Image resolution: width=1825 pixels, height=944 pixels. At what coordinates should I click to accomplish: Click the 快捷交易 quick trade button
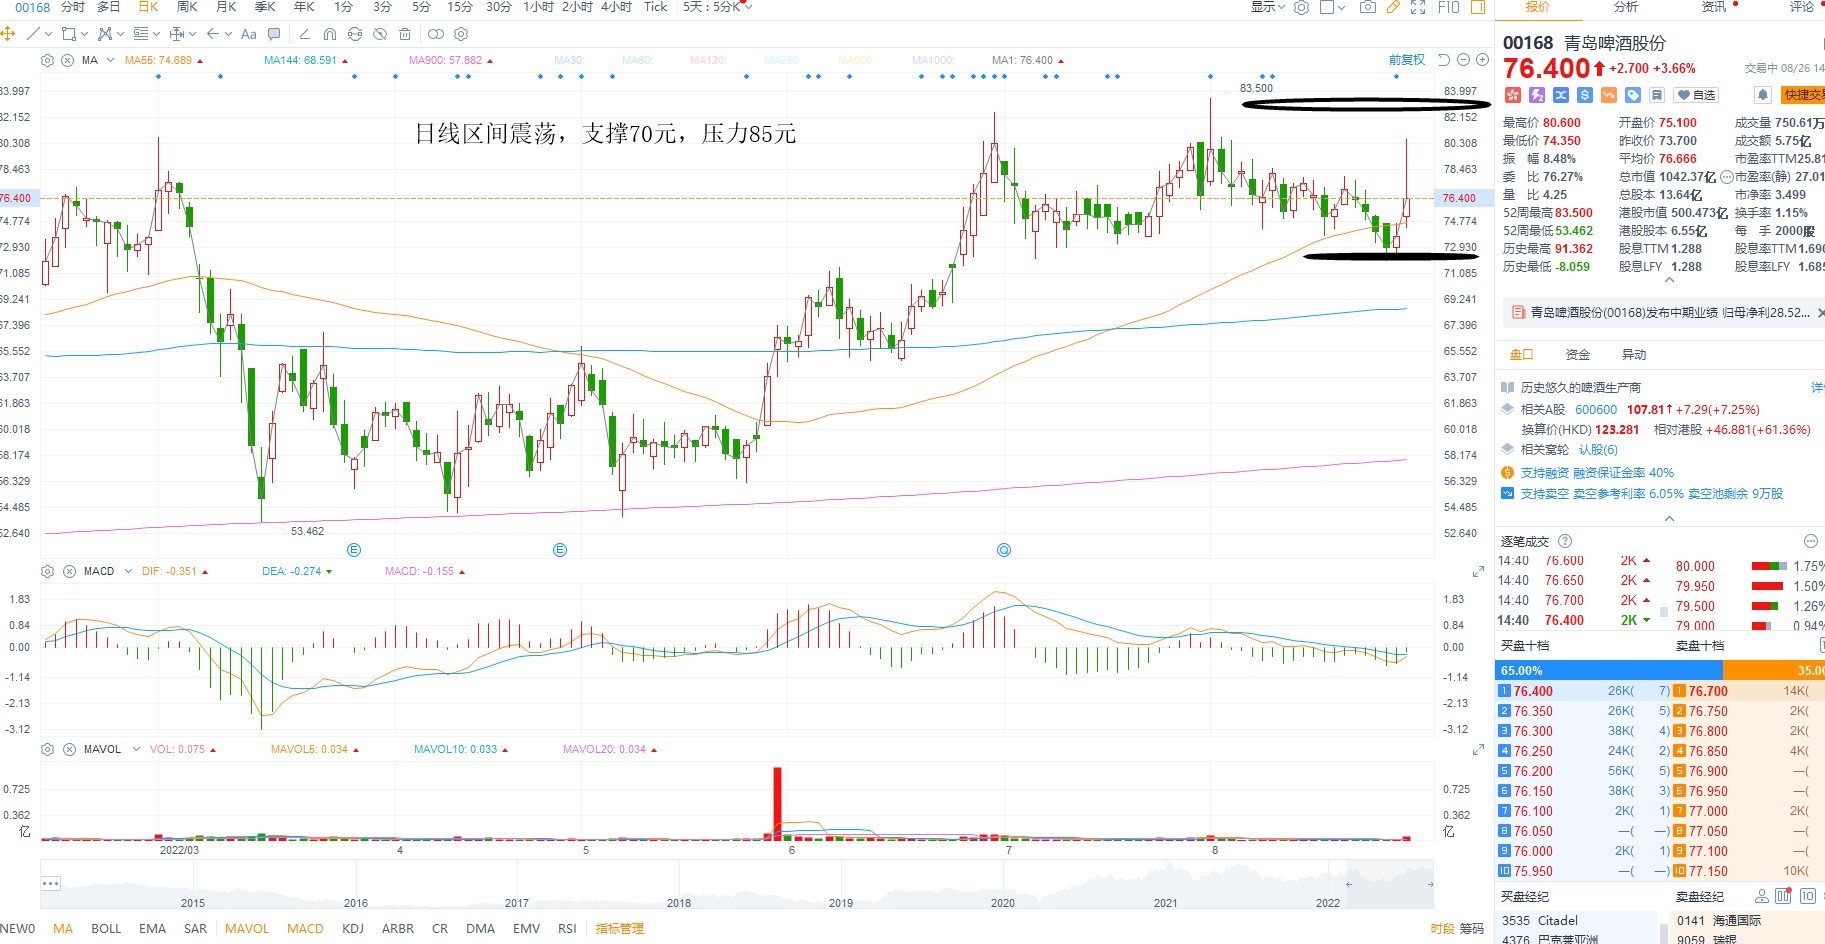pos(1804,95)
